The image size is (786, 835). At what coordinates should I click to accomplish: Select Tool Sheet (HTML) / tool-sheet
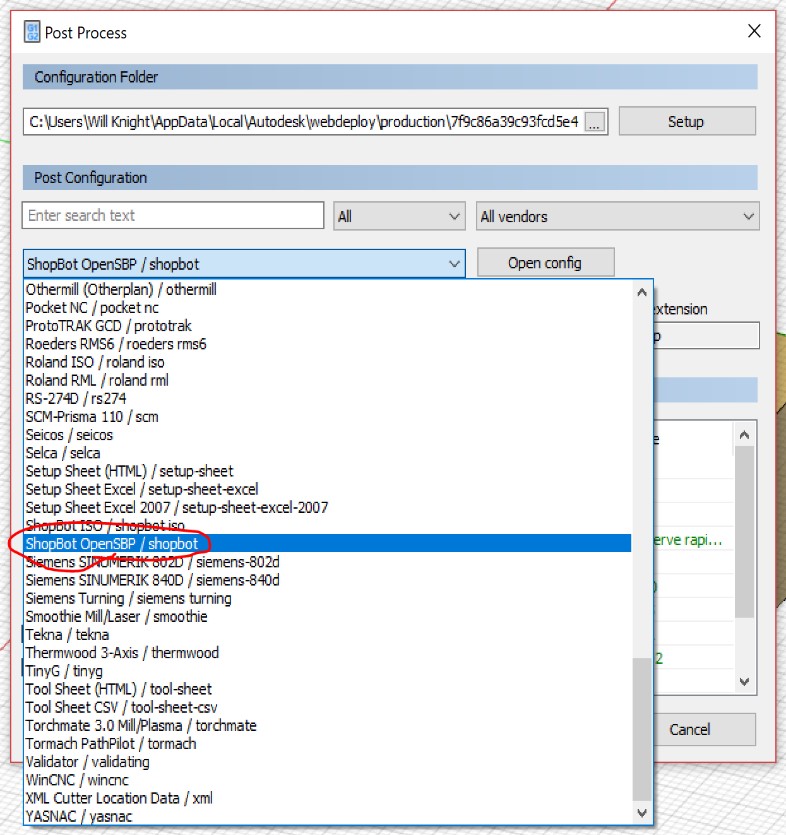tap(328, 689)
